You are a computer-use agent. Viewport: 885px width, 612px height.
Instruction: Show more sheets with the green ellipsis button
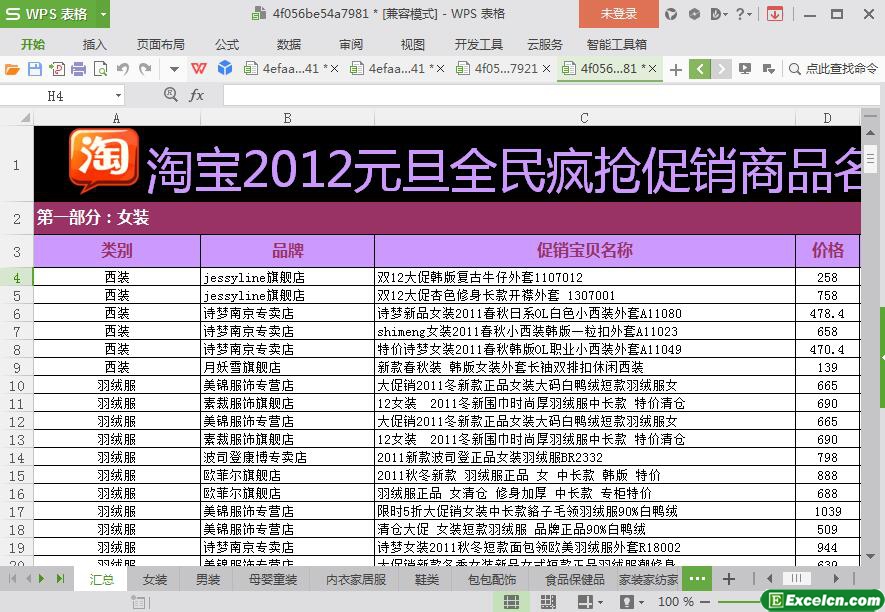(698, 579)
